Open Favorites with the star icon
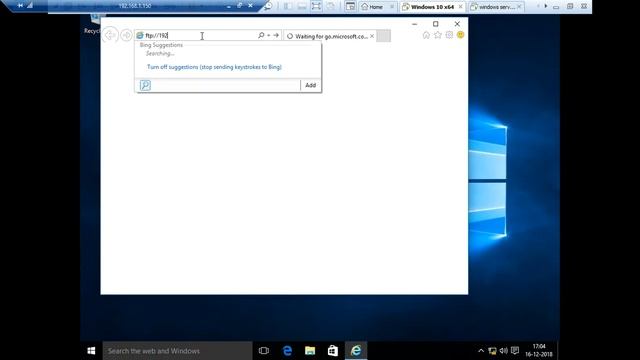 click(438, 35)
